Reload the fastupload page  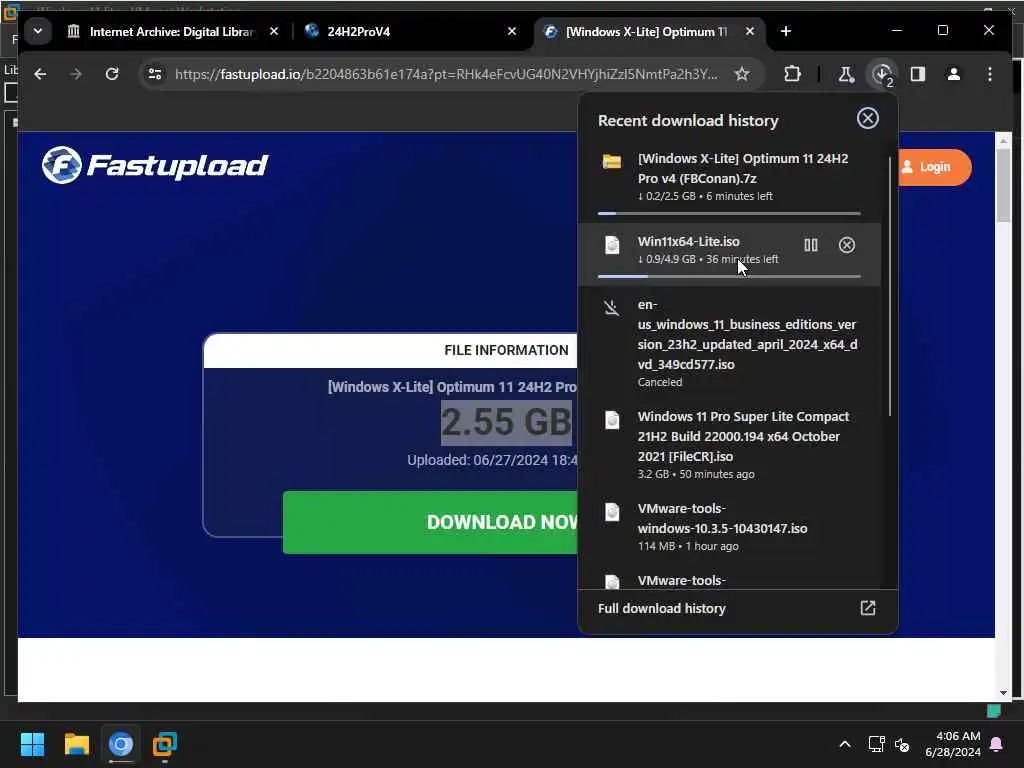[112, 74]
